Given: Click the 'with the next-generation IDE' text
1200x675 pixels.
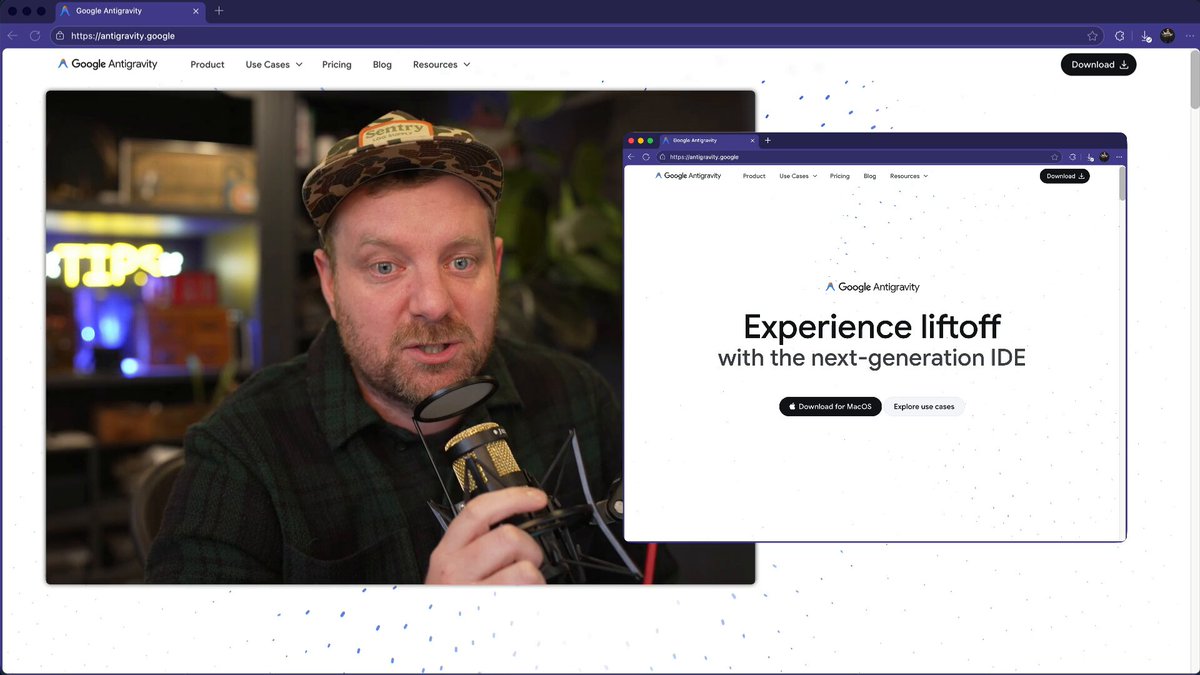Looking at the screenshot, I should coord(872,358).
